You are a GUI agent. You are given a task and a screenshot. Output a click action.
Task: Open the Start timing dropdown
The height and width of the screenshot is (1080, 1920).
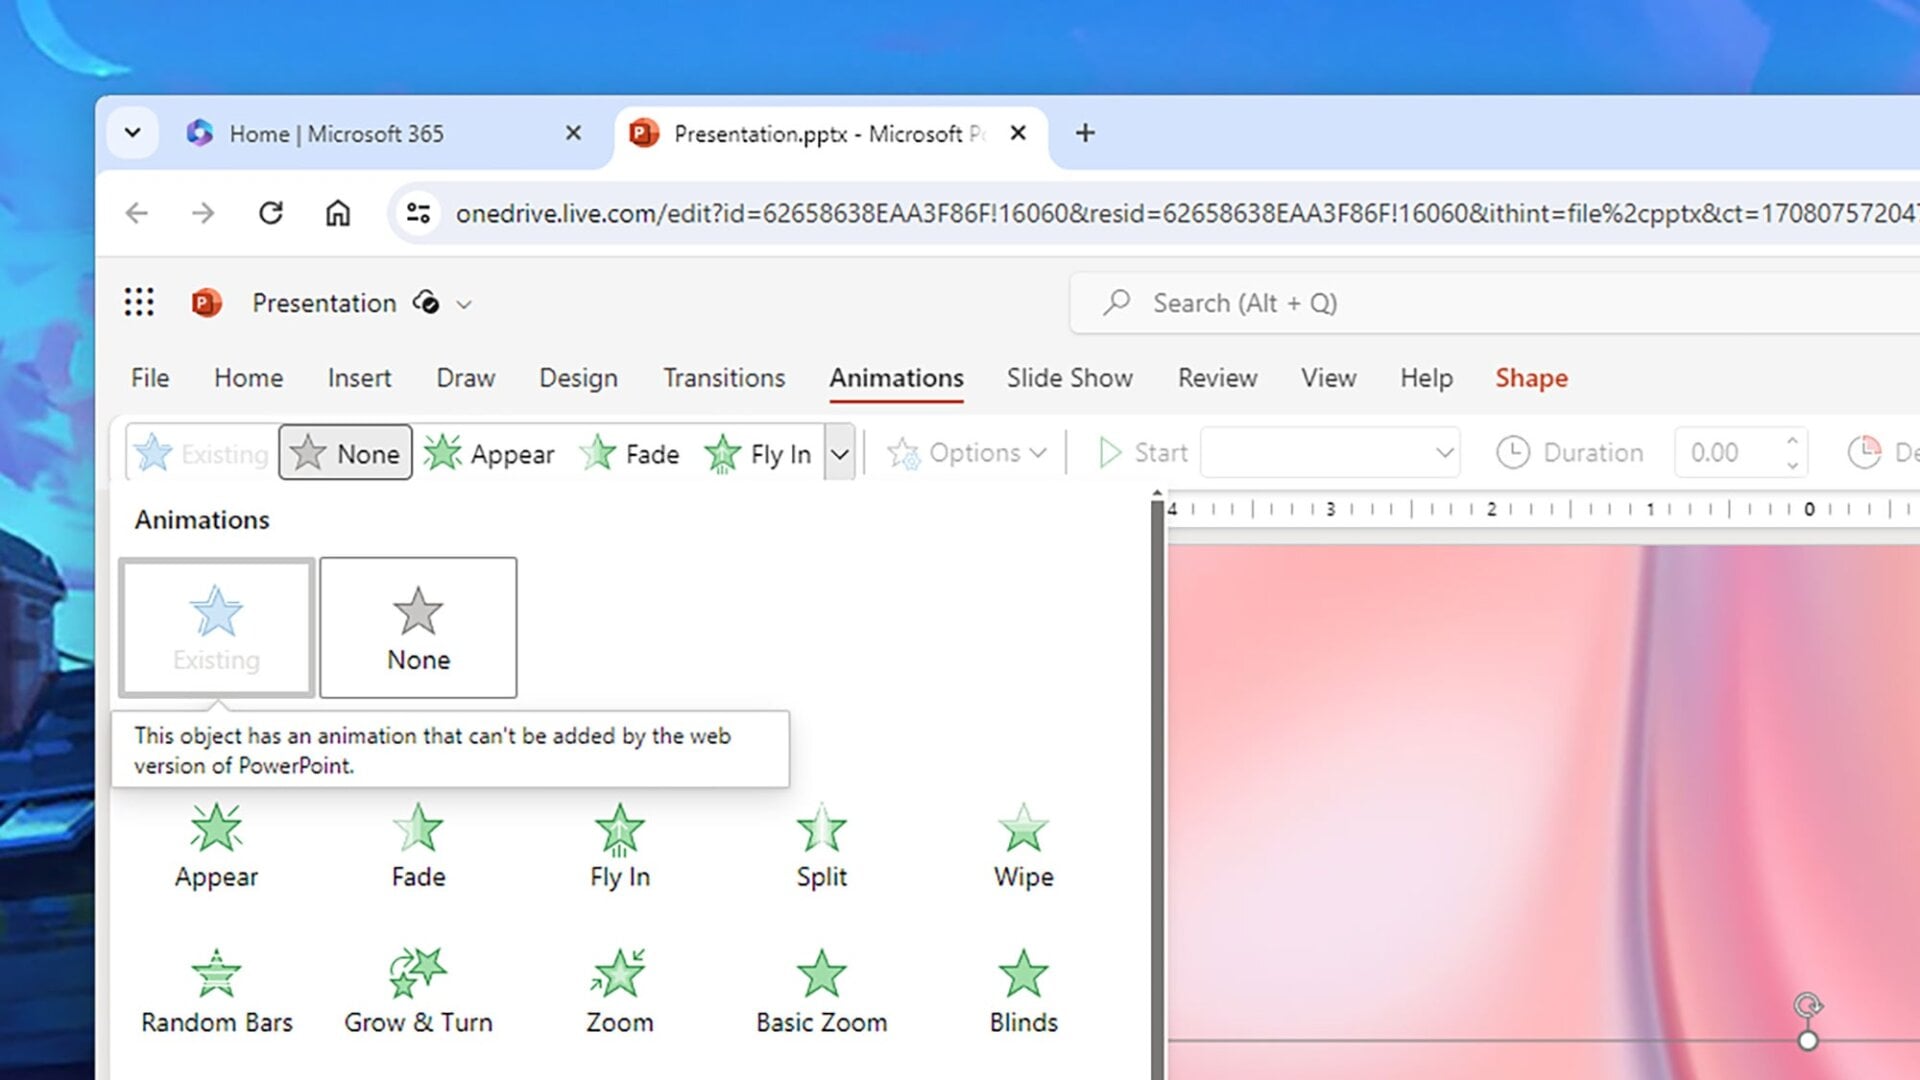tap(1330, 452)
